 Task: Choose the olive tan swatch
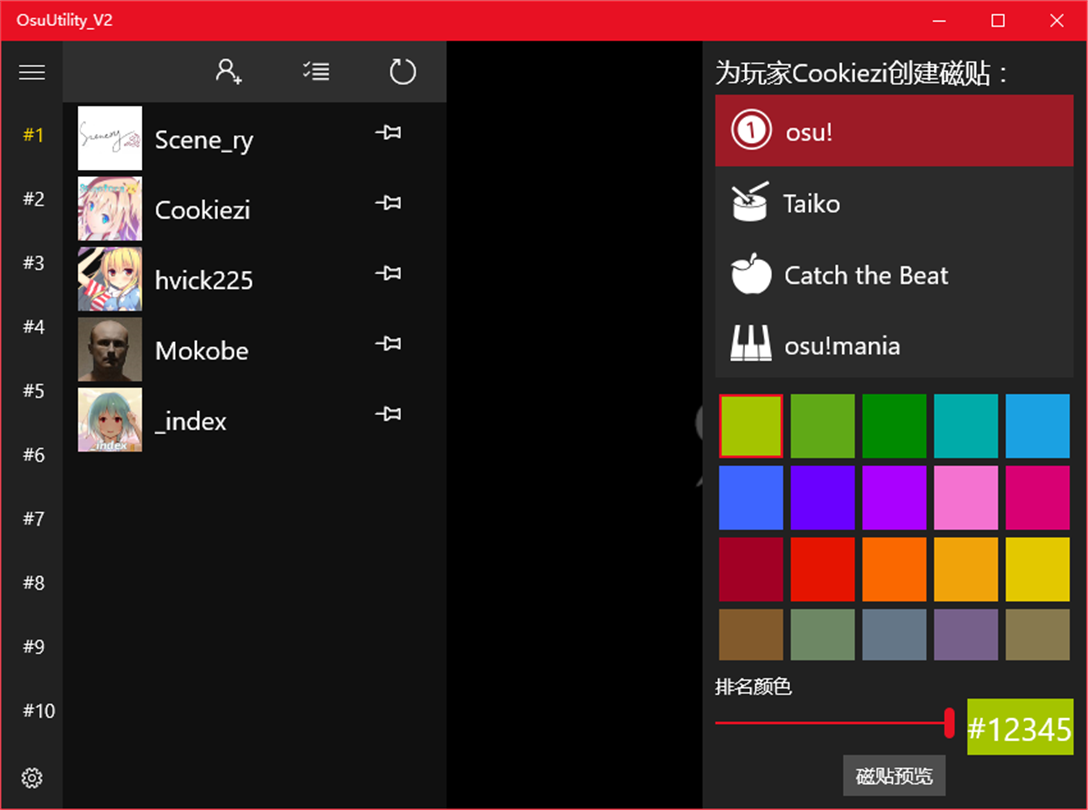point(1037,634)
